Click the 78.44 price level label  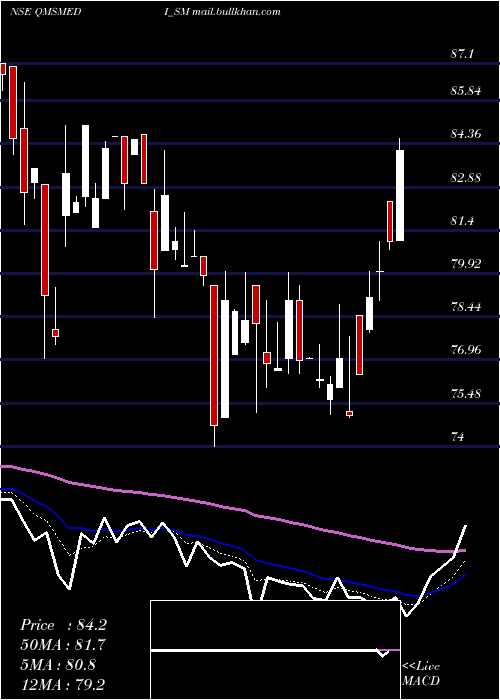466,307
